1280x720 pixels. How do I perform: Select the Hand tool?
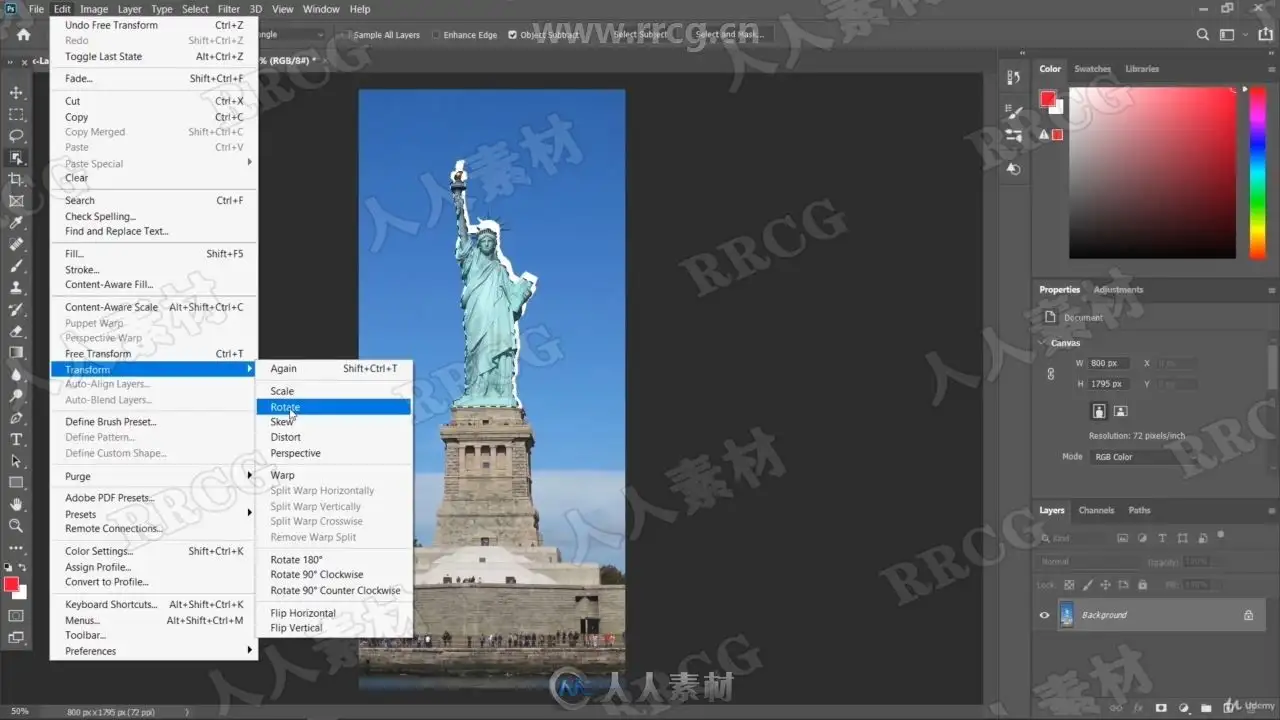click(16, 504)
